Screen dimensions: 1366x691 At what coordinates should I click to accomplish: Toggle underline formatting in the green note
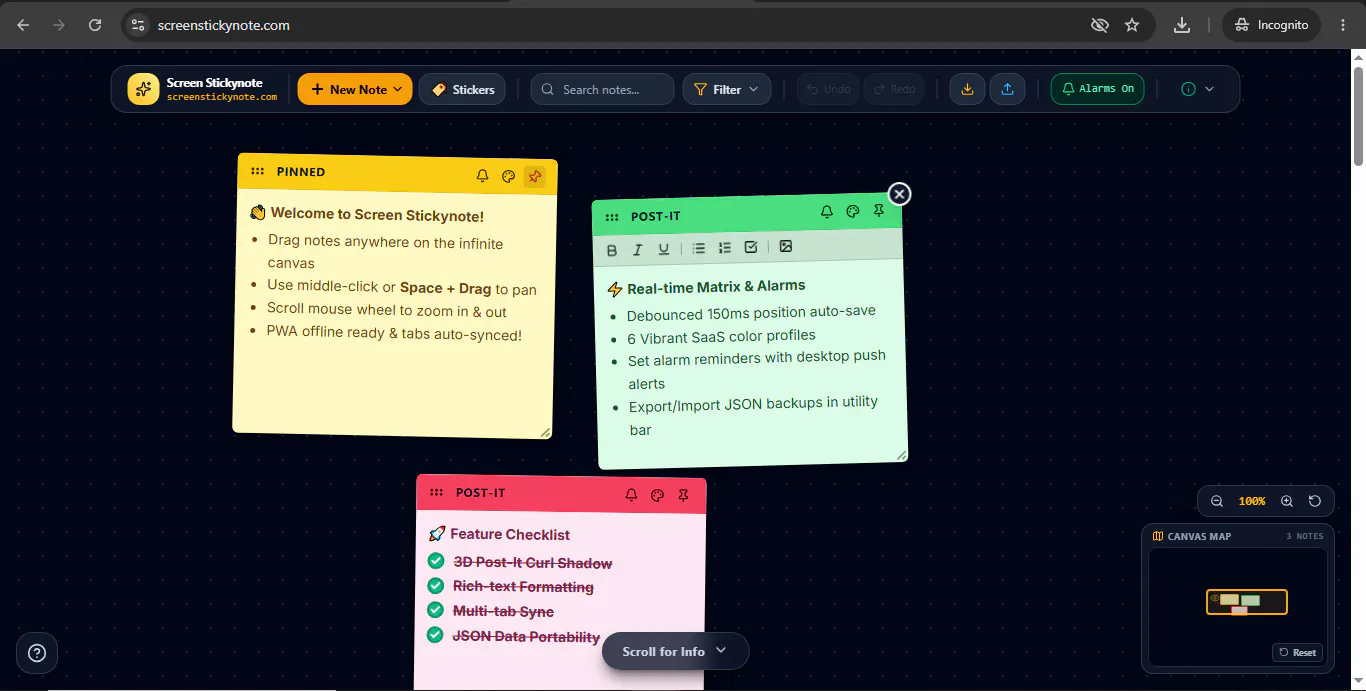663,249
